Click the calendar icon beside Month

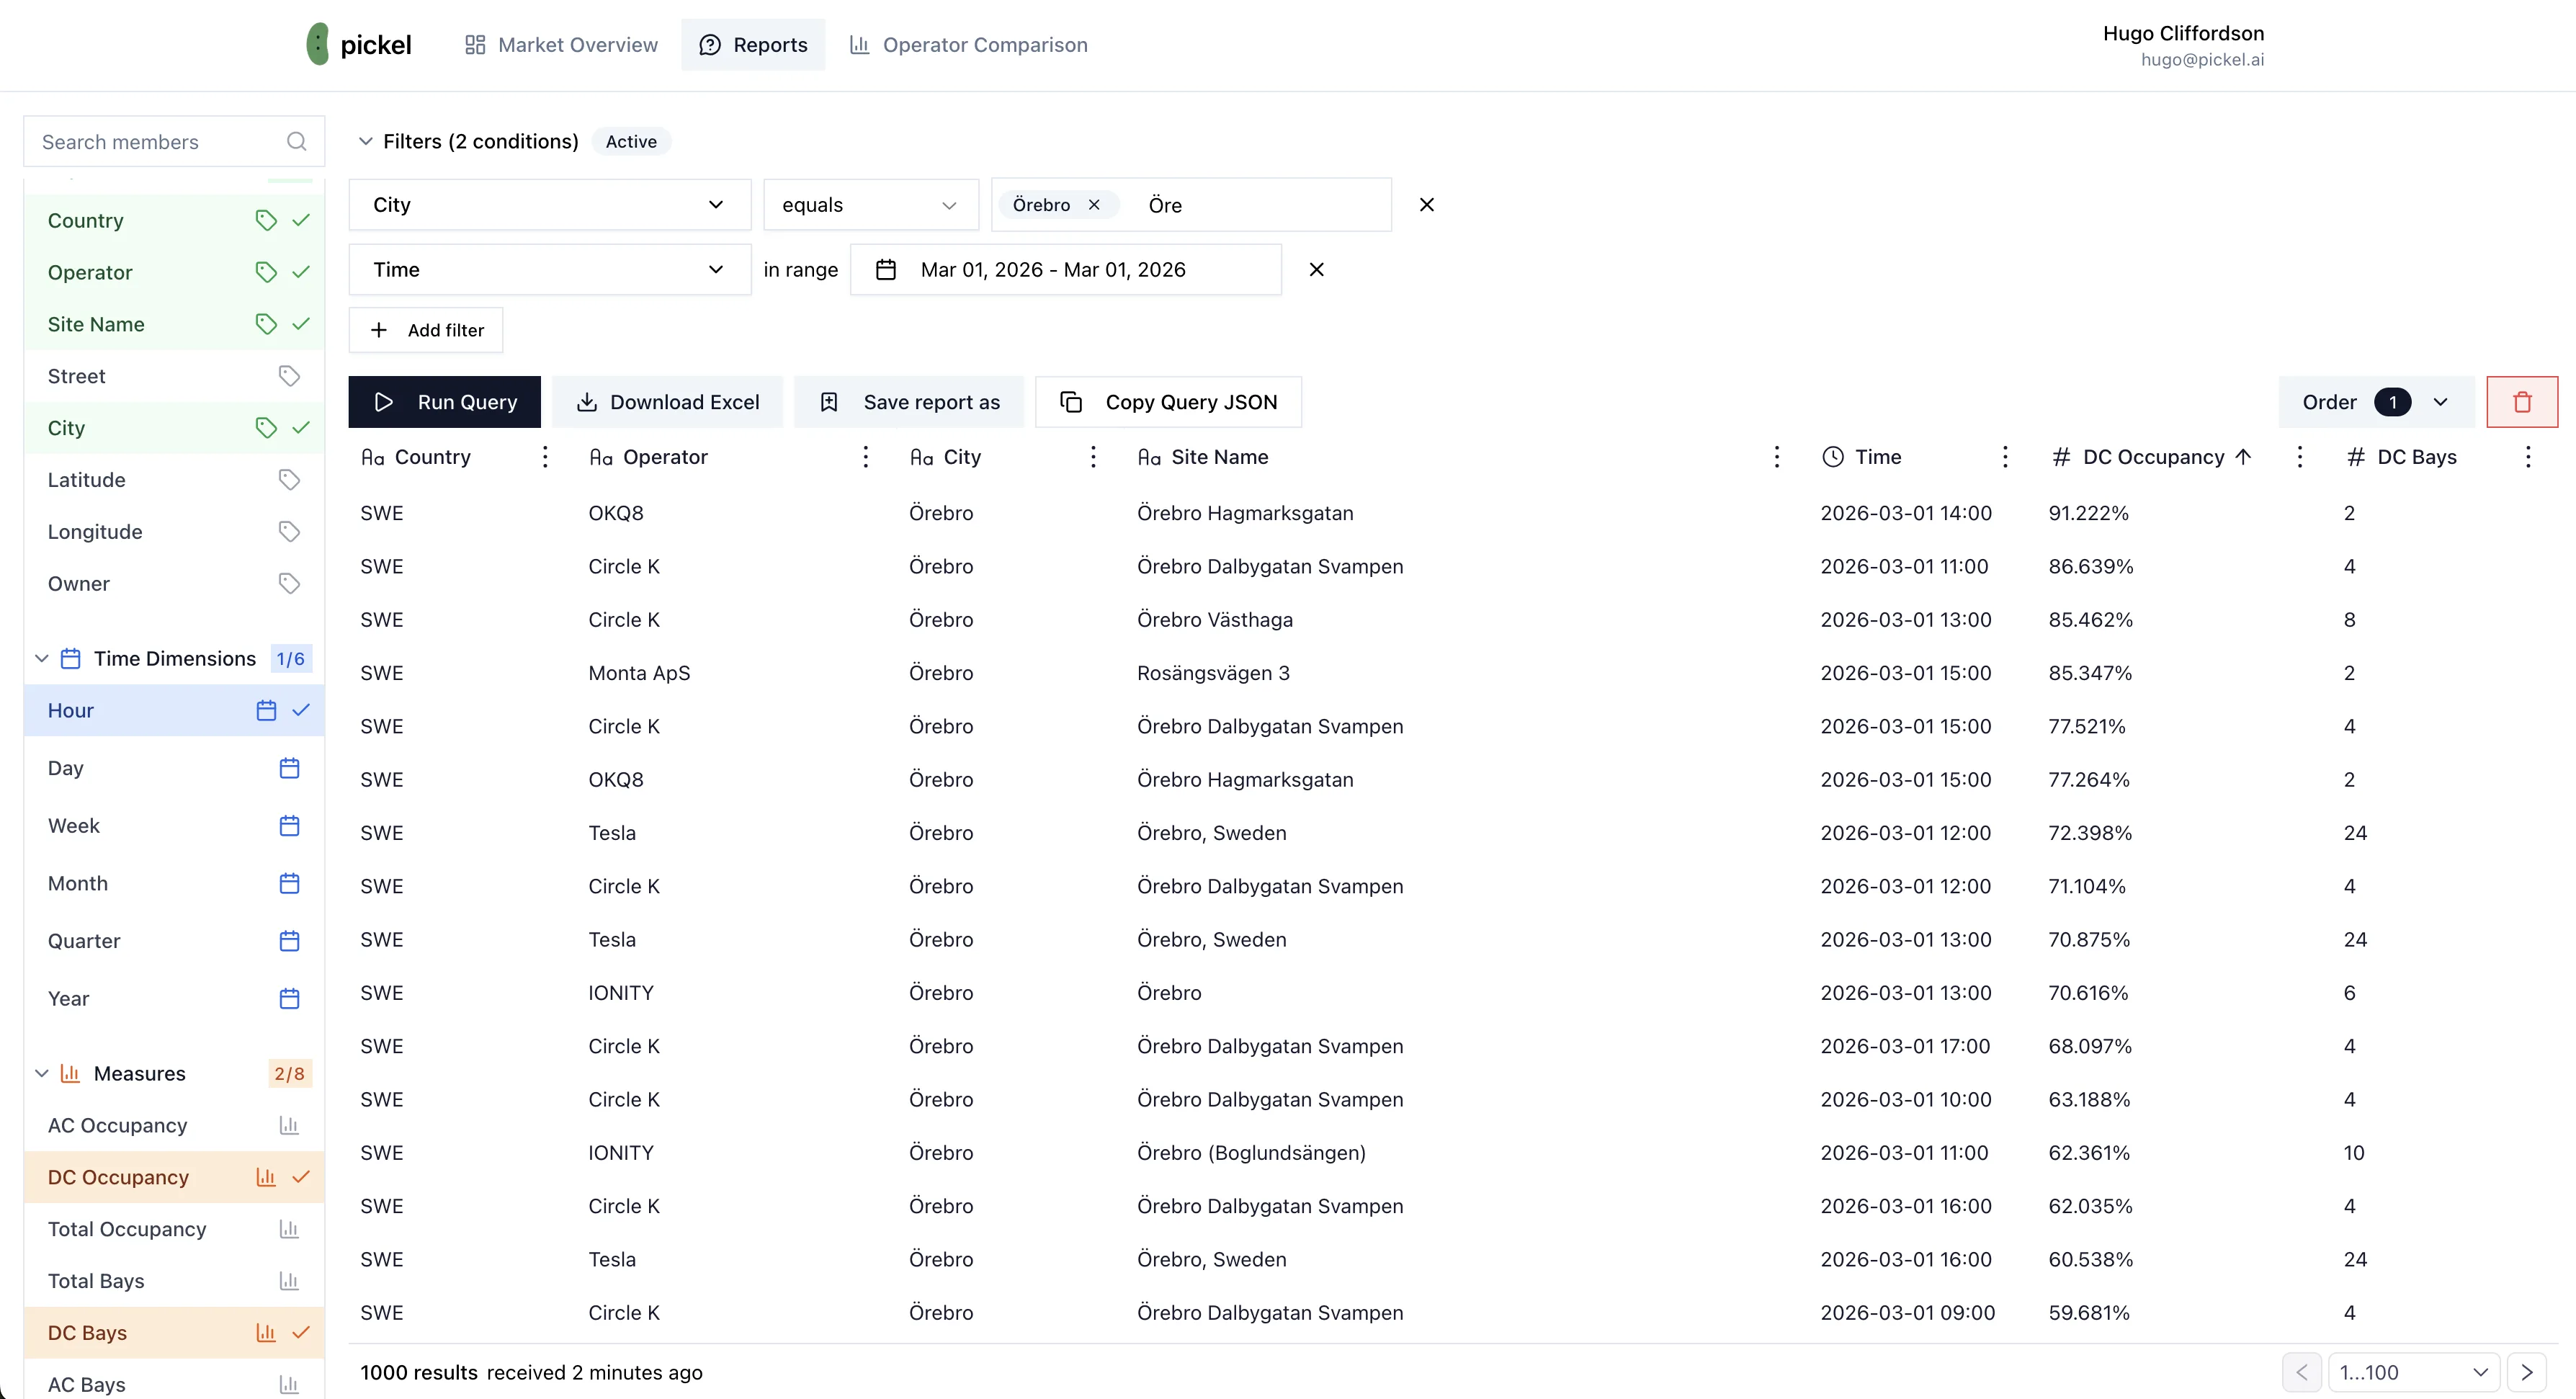289,884
